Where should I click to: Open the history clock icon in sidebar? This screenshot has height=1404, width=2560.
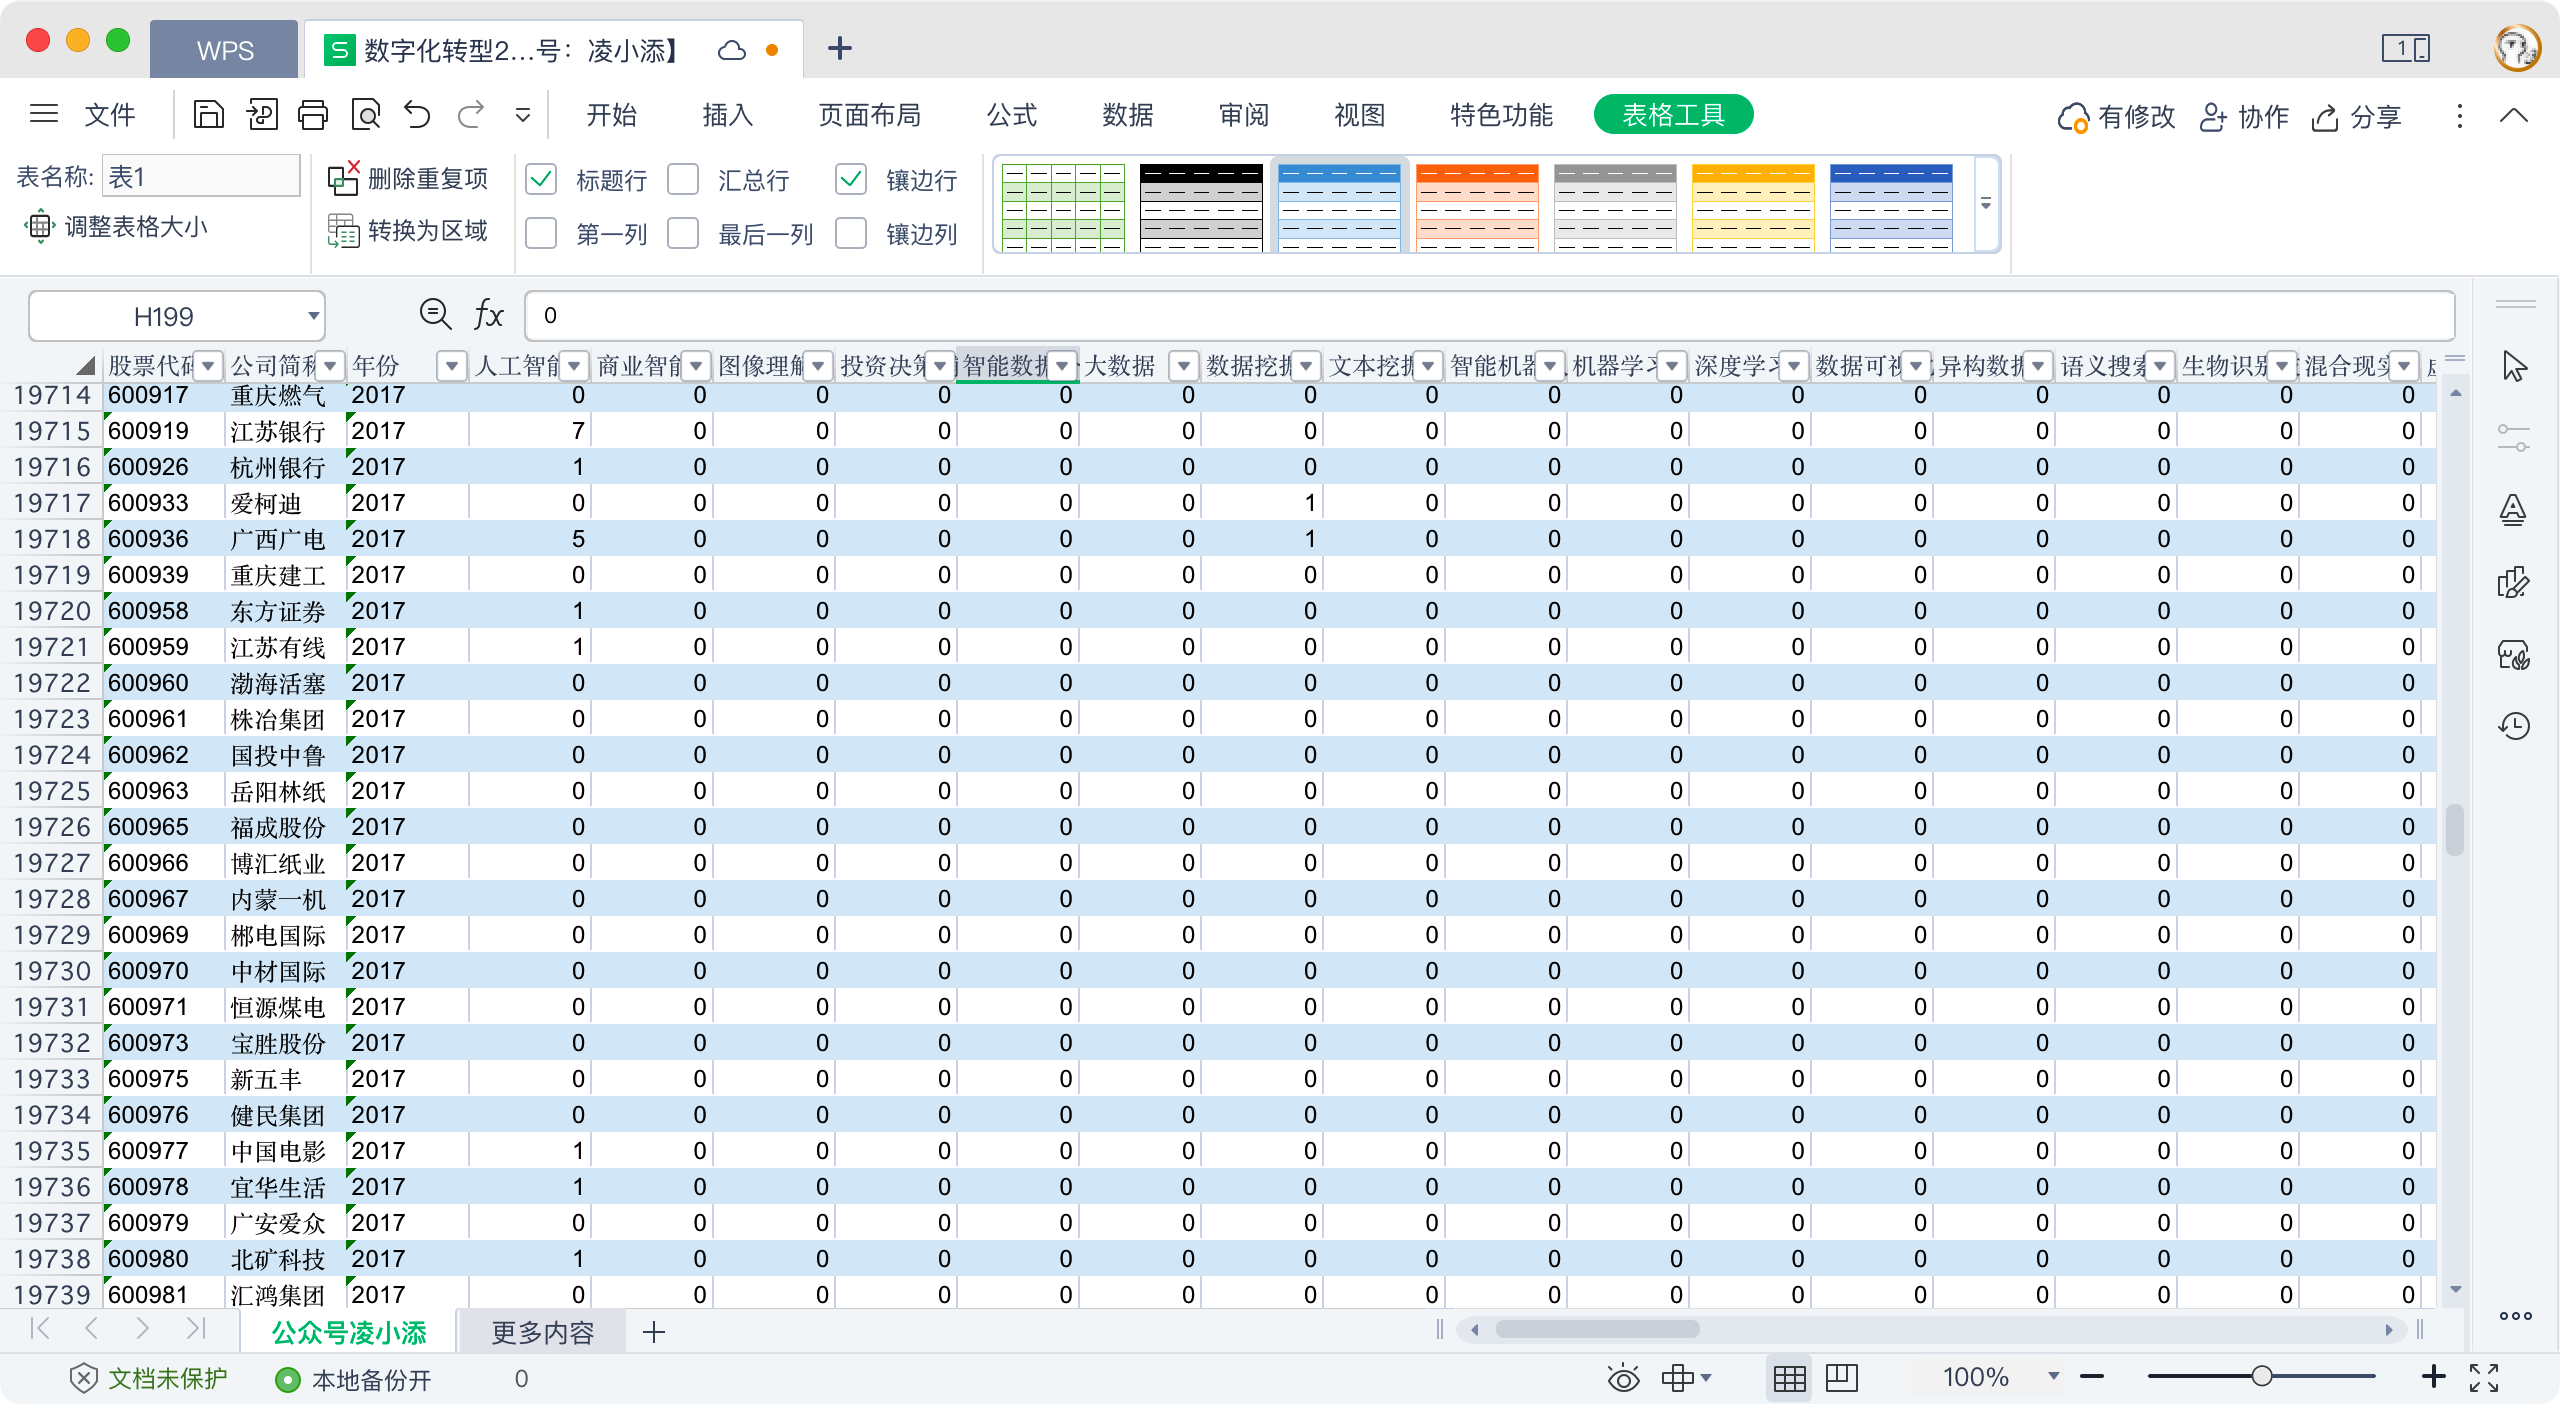pos(2514,725)
